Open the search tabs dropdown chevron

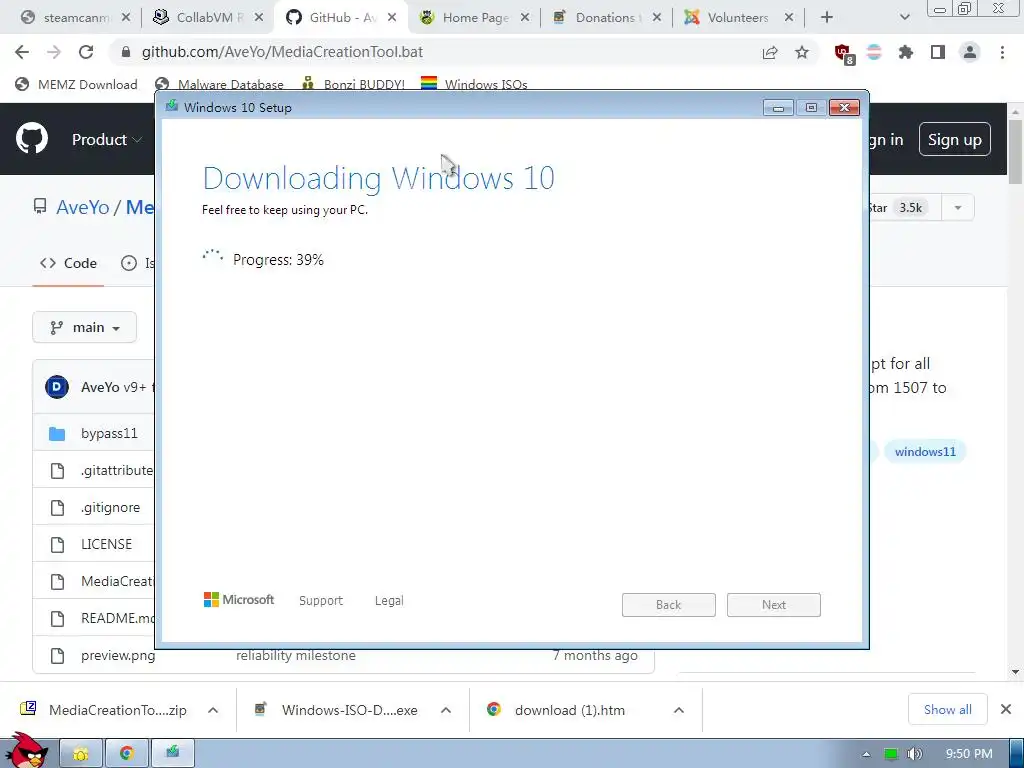(904, 18)
